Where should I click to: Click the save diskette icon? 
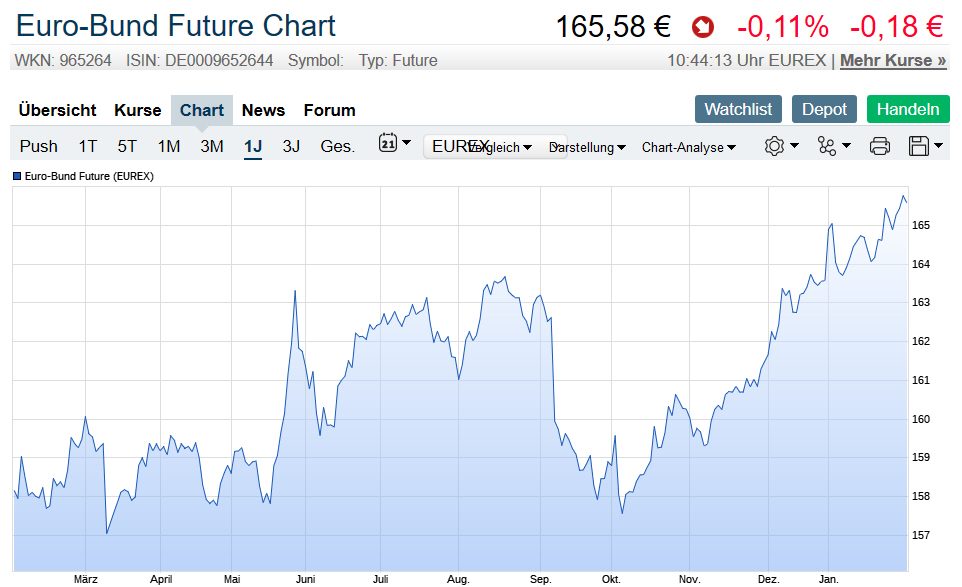coord(925,146)
